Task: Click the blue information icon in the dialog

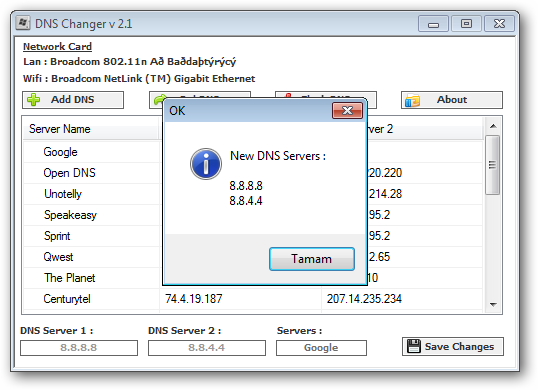Action: pyautogui.click(x=206, y=164)
